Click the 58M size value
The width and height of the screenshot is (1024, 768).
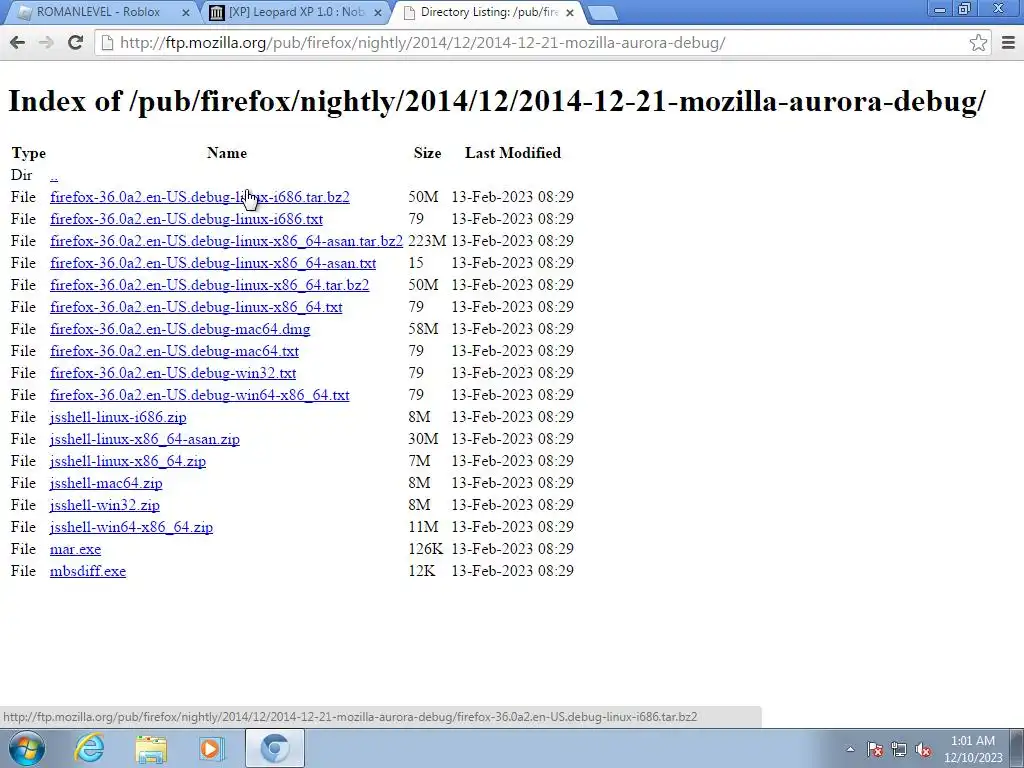point(423,329)
